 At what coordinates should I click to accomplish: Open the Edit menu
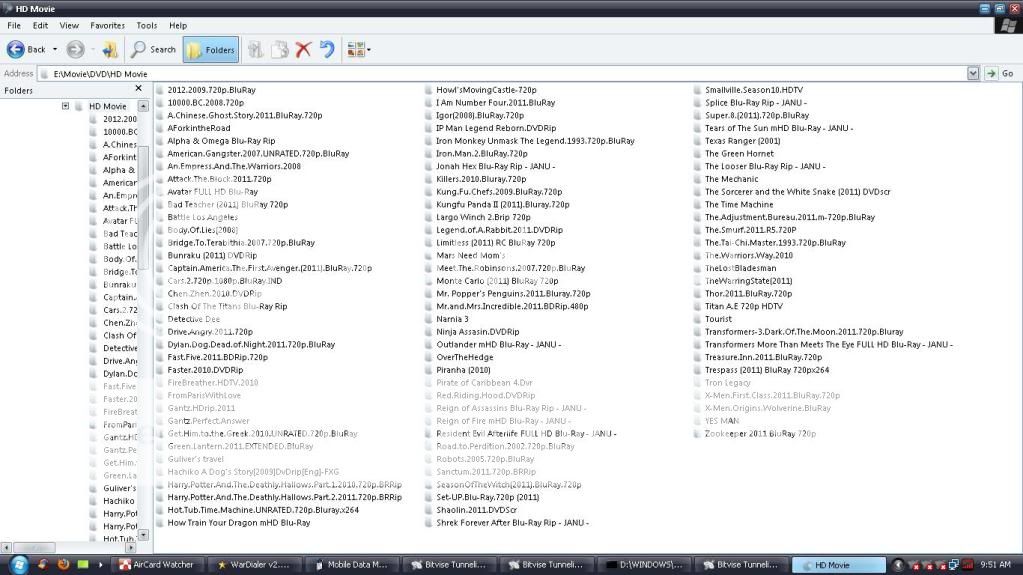click(x=40, y=25)
